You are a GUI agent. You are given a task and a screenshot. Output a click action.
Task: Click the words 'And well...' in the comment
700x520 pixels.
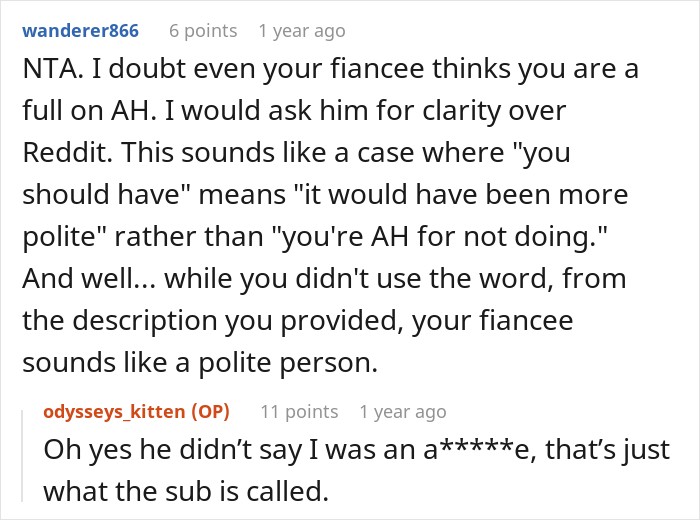[x=88, y=279]
